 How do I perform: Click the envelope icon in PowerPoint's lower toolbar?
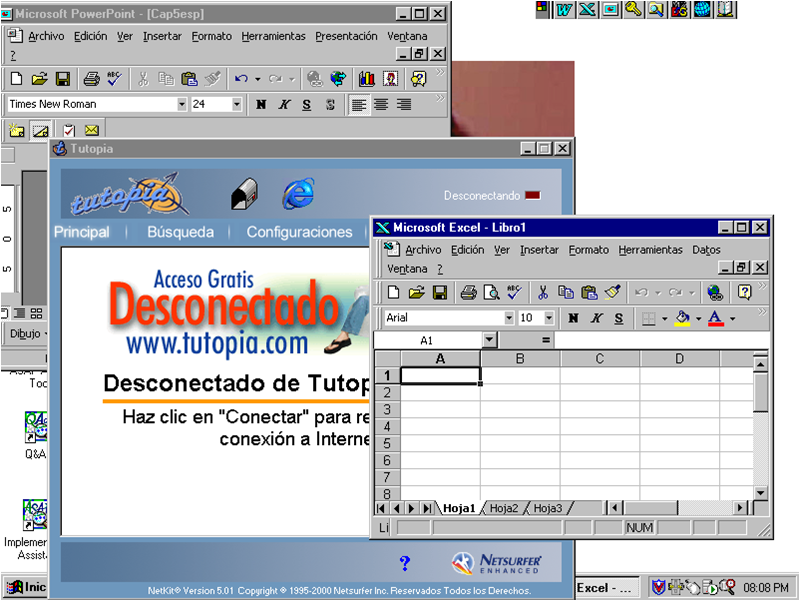92,131
